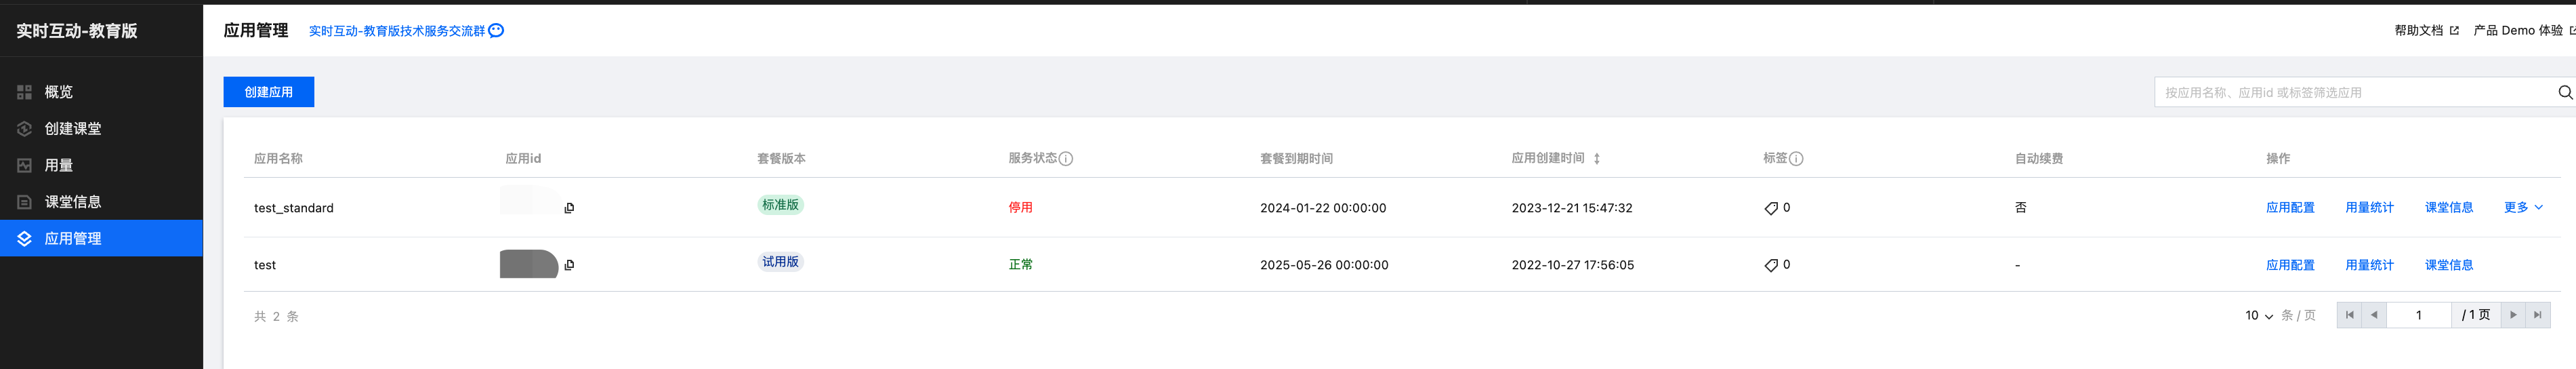Viewport: 2576px width, 369px height.
Task: Sort by application creation time
Action: click(1597, 159)
